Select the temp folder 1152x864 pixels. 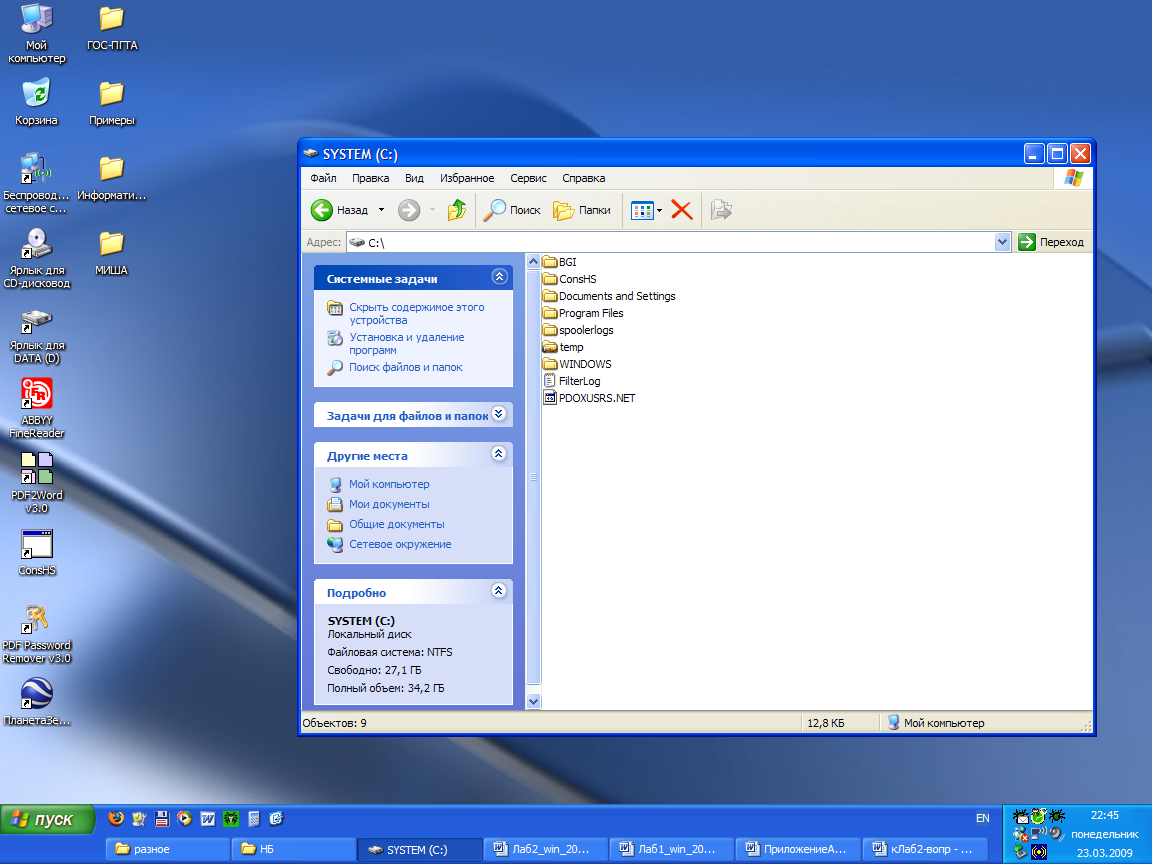(563, 347)
